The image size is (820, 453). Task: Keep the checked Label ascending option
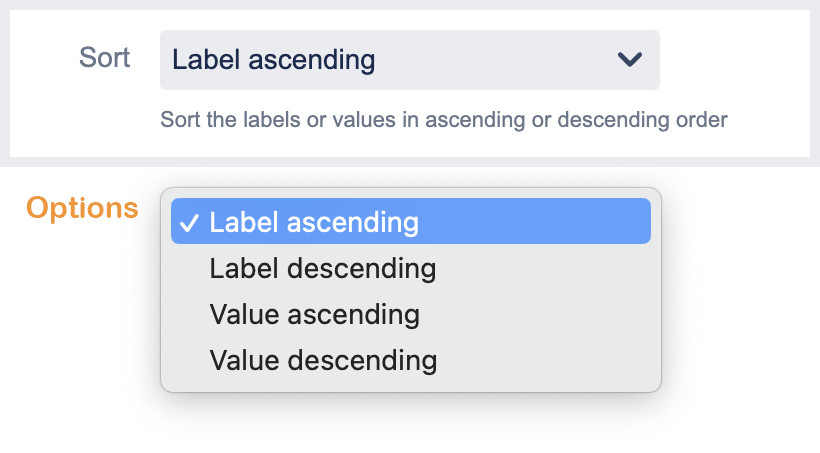[313, 221]
